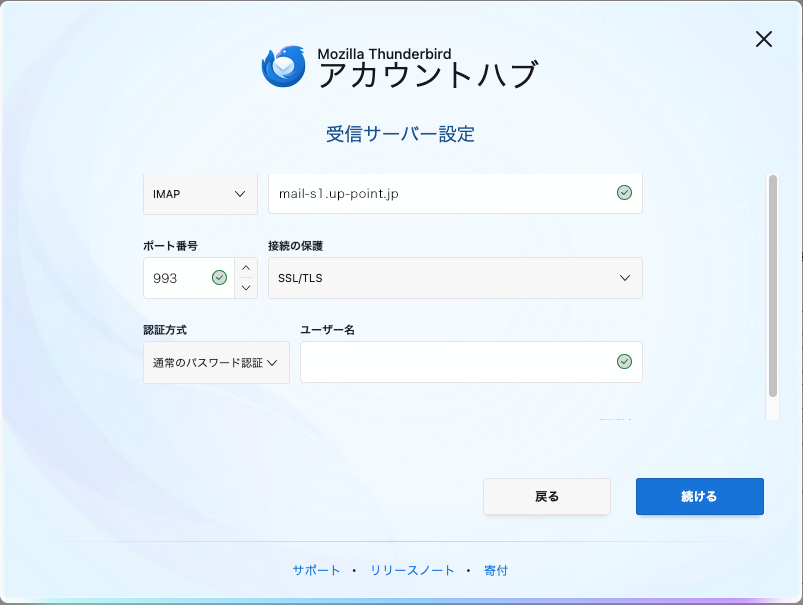This screenshot has height=605, width=803.
Task: Click the ユーザー名 label text
Action: tap(327, 330)
